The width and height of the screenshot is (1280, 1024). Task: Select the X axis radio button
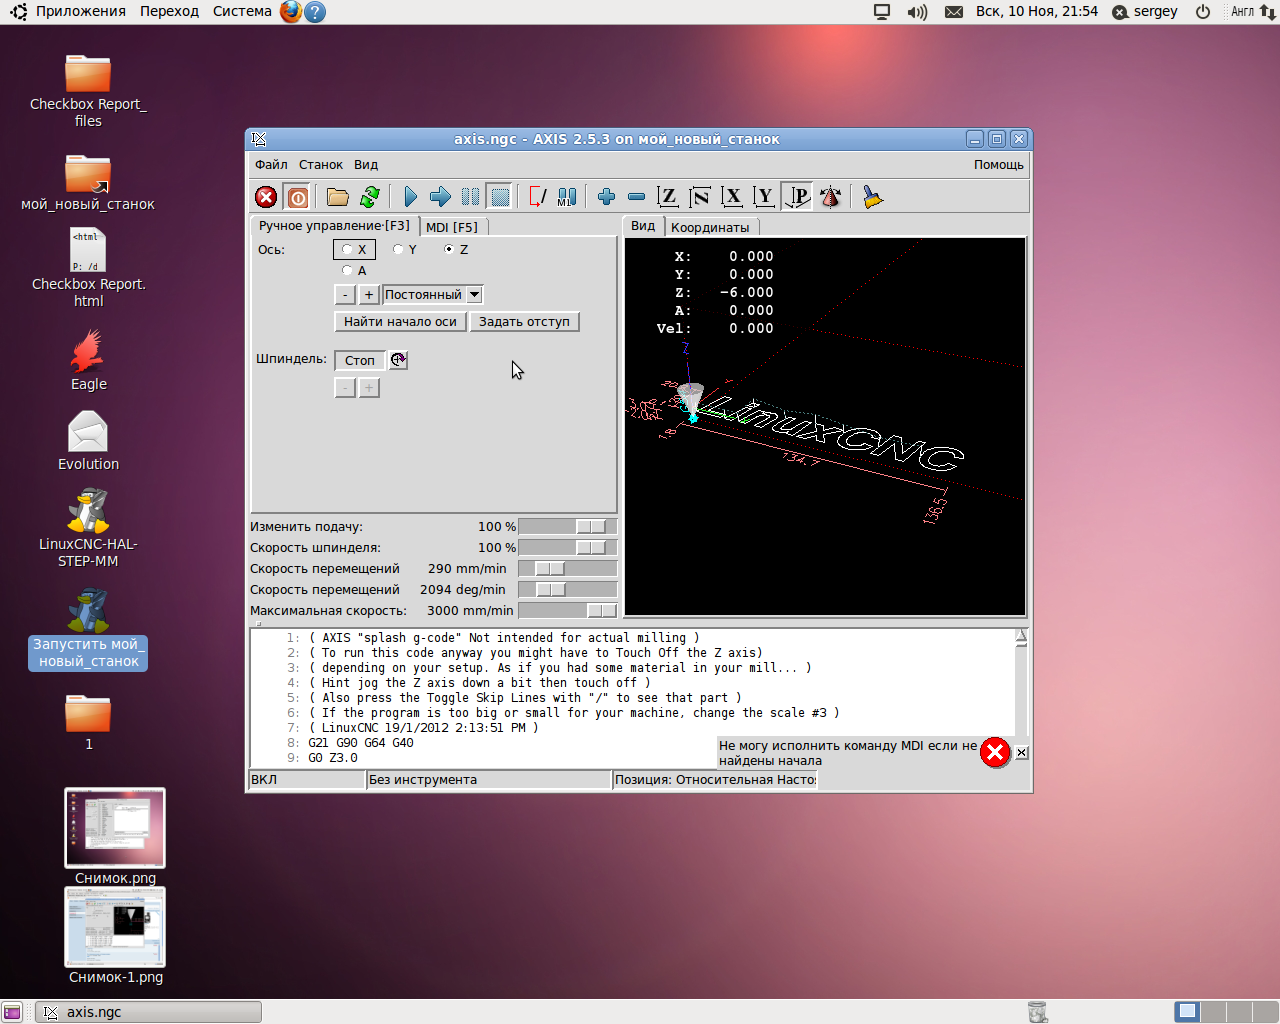[x=348, y=250]
